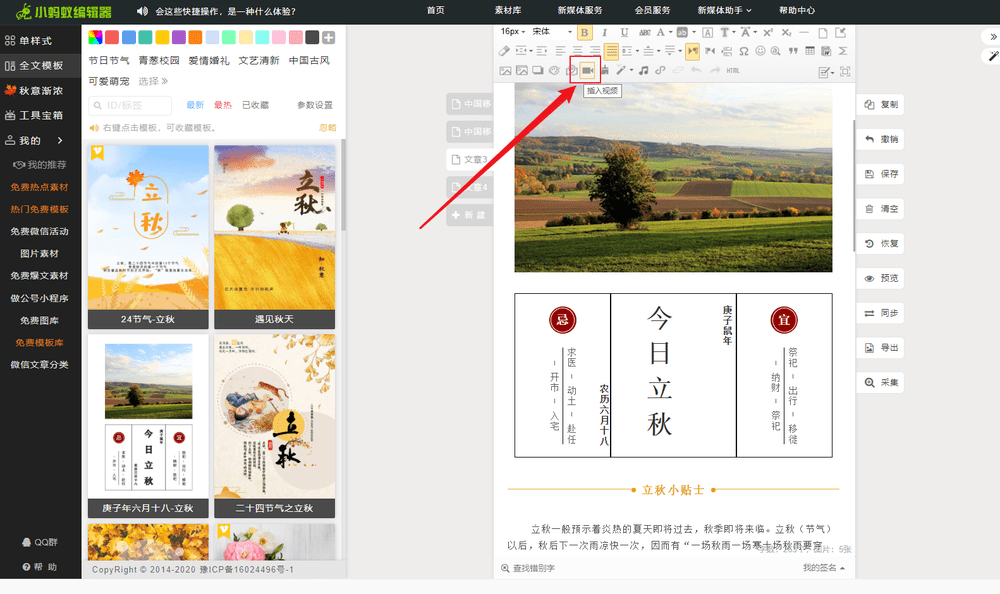The height and width of the screenshot is (594, 1000).
Task: Open the emoji smiley picker
Action: click(x=760, y=51)
